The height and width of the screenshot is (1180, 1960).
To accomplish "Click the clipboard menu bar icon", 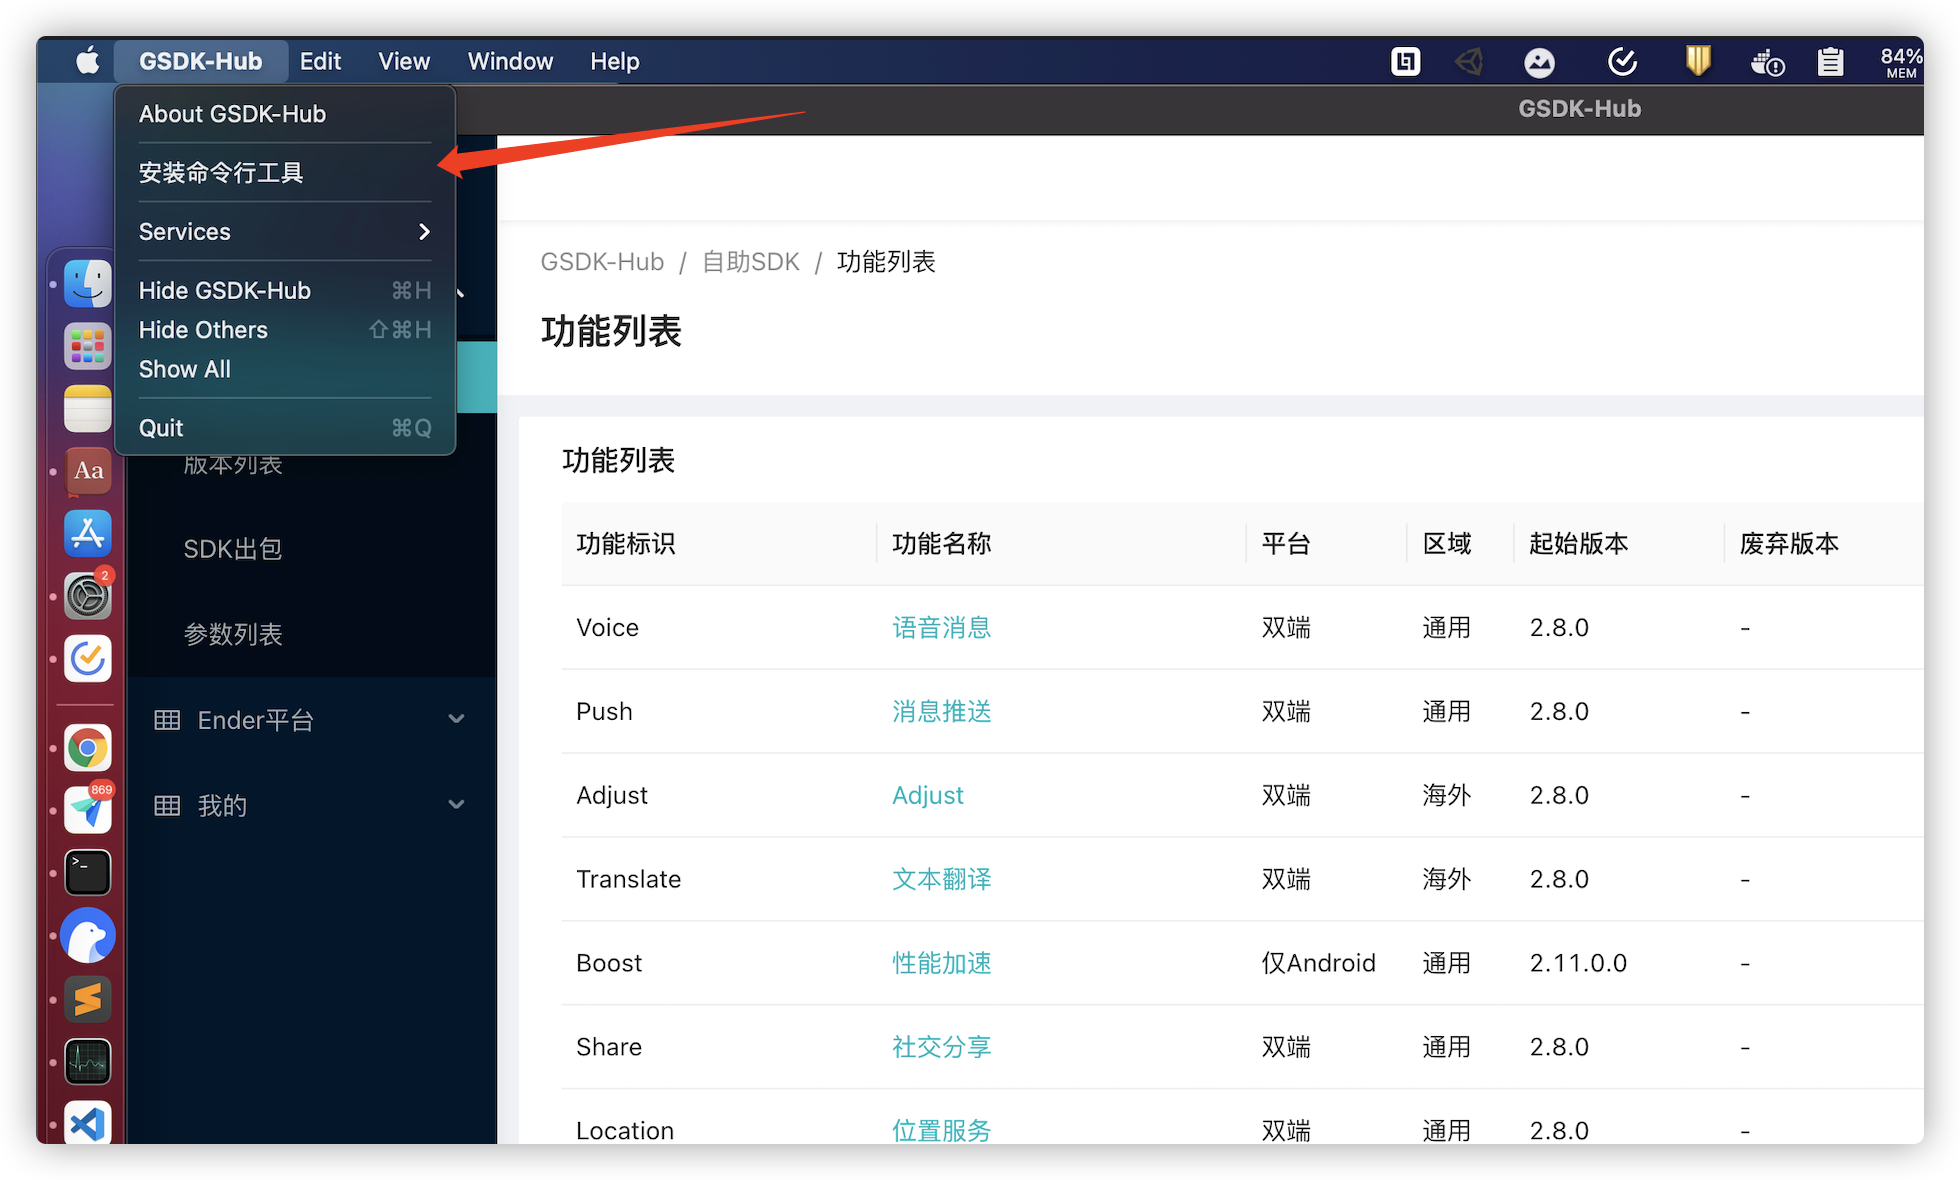I will click(1831, 62).
